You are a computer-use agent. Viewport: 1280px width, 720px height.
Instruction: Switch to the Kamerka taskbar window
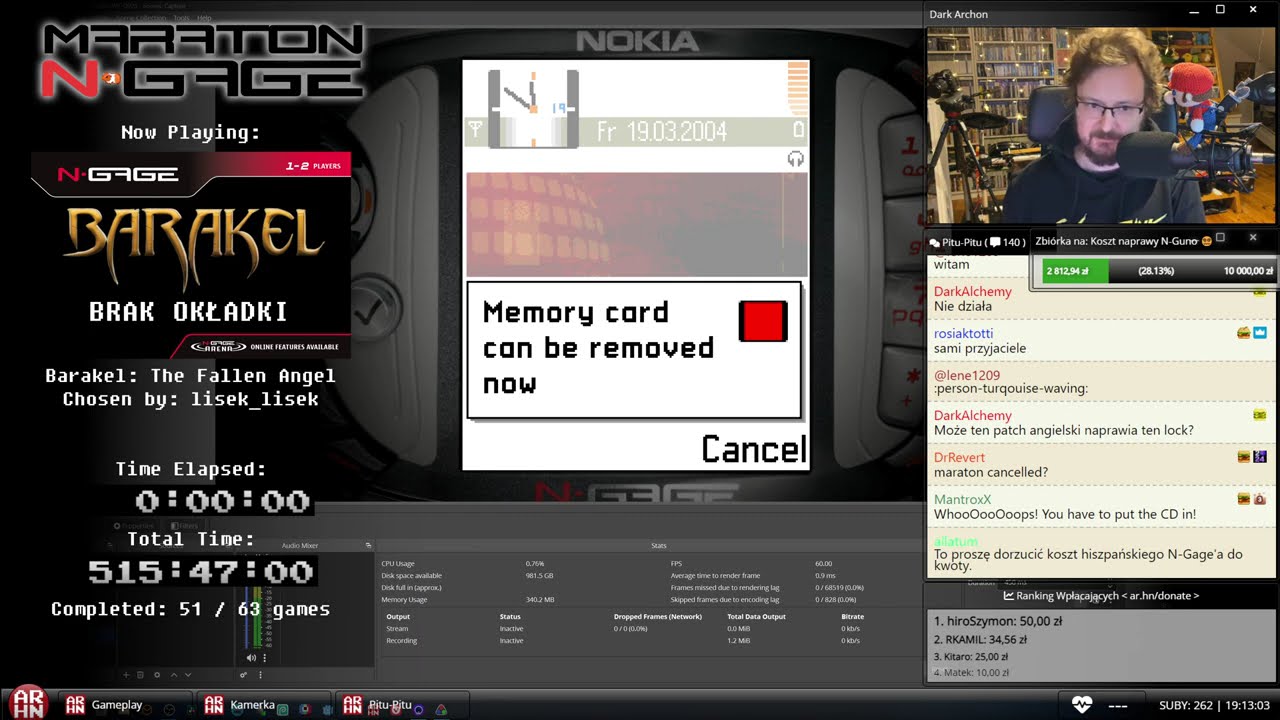[264, 705]
